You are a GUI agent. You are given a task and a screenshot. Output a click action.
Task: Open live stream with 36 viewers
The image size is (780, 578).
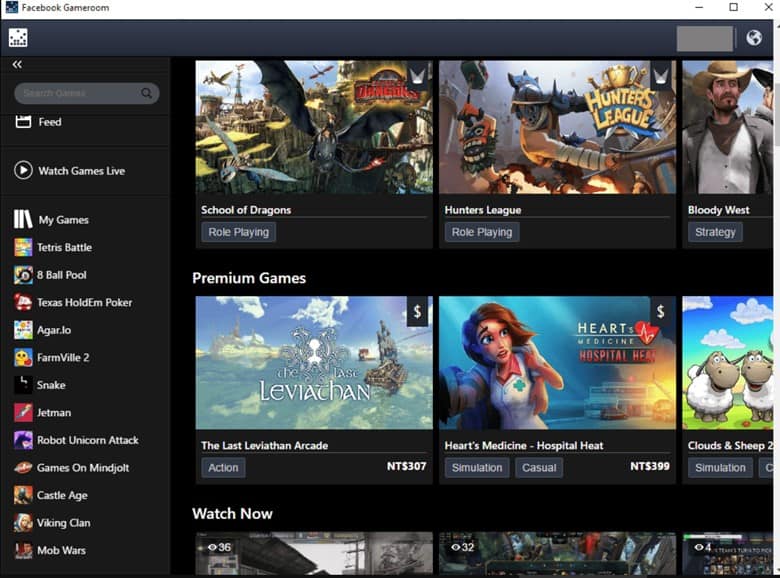314,553
